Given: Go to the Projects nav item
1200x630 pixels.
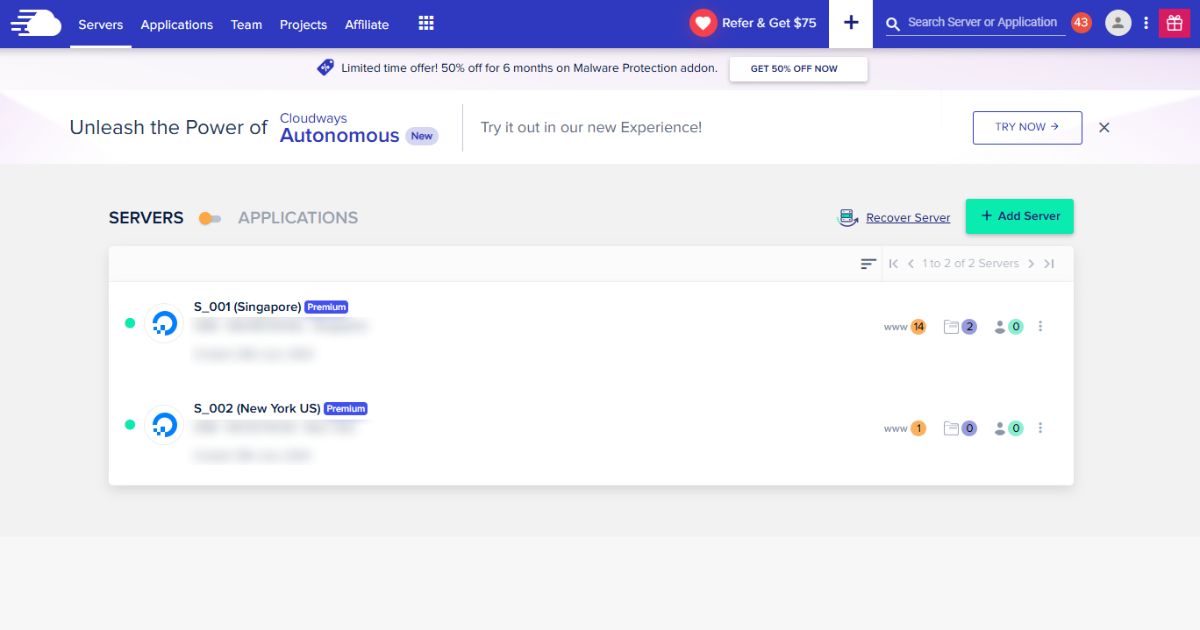Looking at the screenshot, I should (x=303, y=24).
